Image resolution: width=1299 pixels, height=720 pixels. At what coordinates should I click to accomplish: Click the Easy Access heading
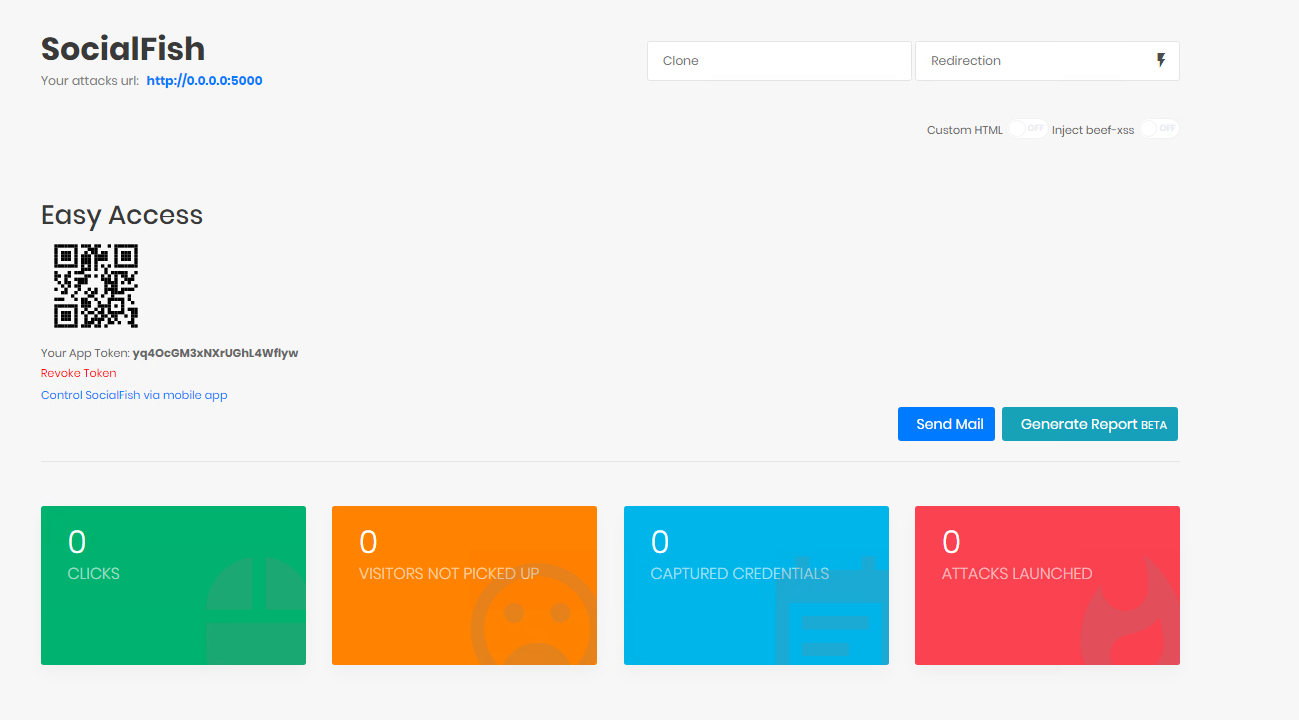(122, 215)
